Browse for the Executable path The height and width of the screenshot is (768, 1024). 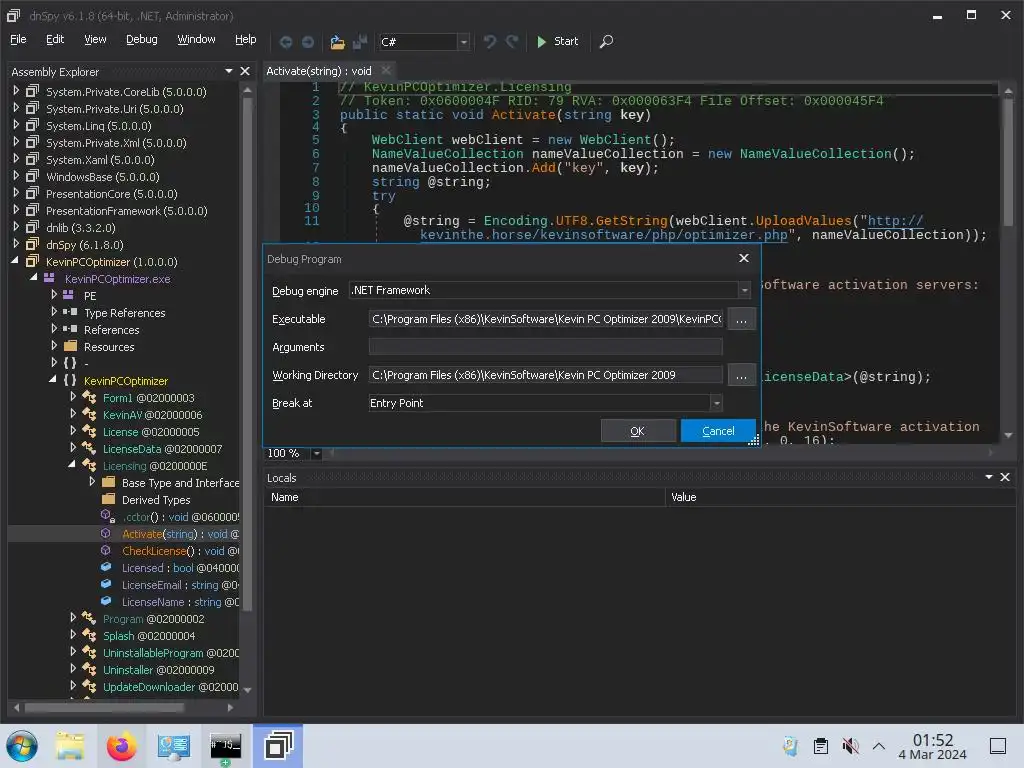coord(741,319)
